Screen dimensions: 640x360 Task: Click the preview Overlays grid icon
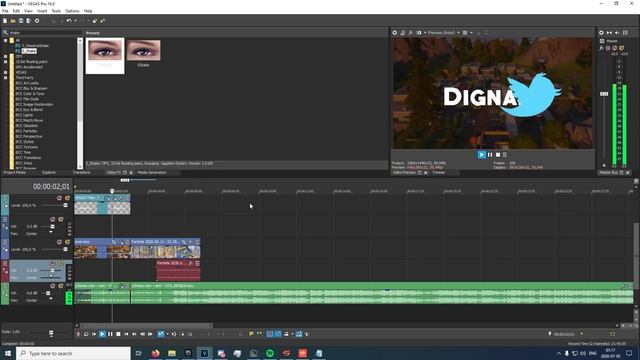tap(465, 33)
